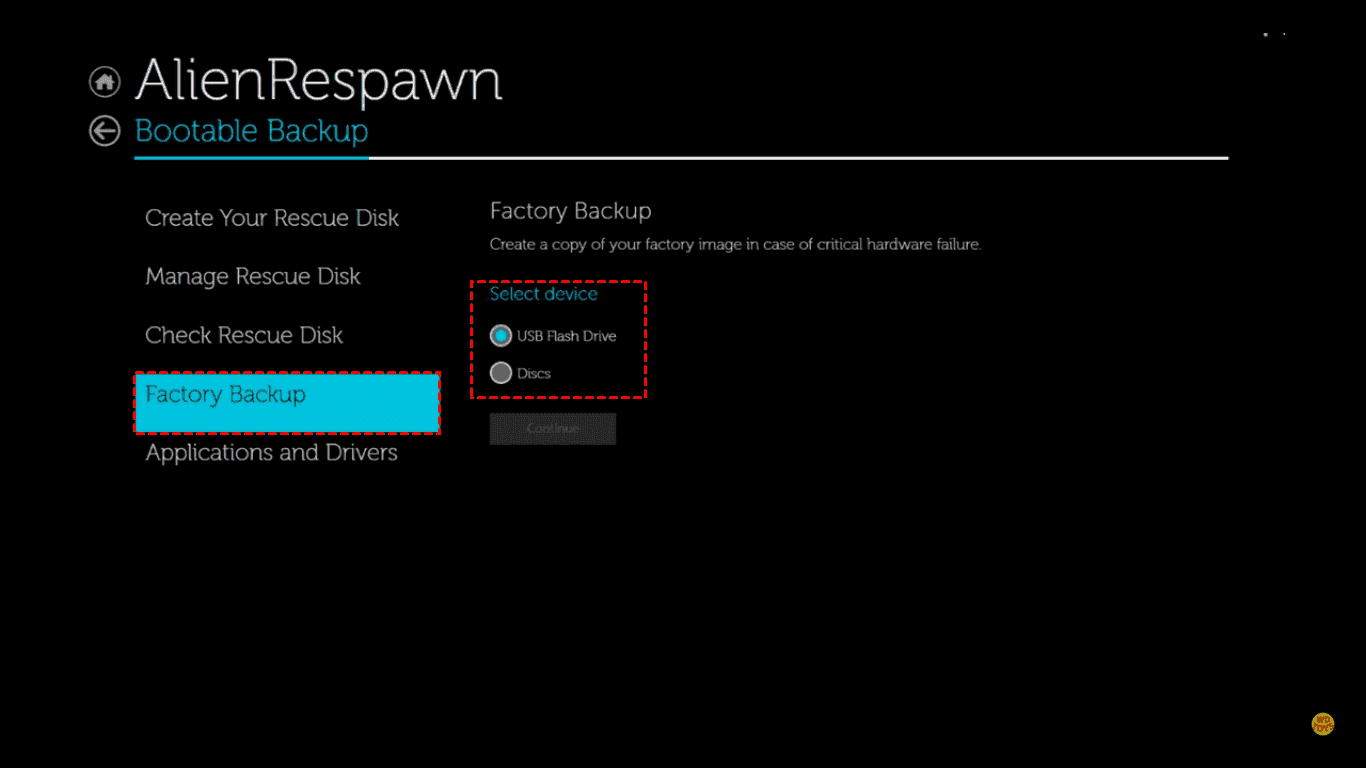Image resolution: width=1366 pixels, height=768 pixels.
Task: Select the USB Flash Drive radio option
Action: (x=501, y=336)
